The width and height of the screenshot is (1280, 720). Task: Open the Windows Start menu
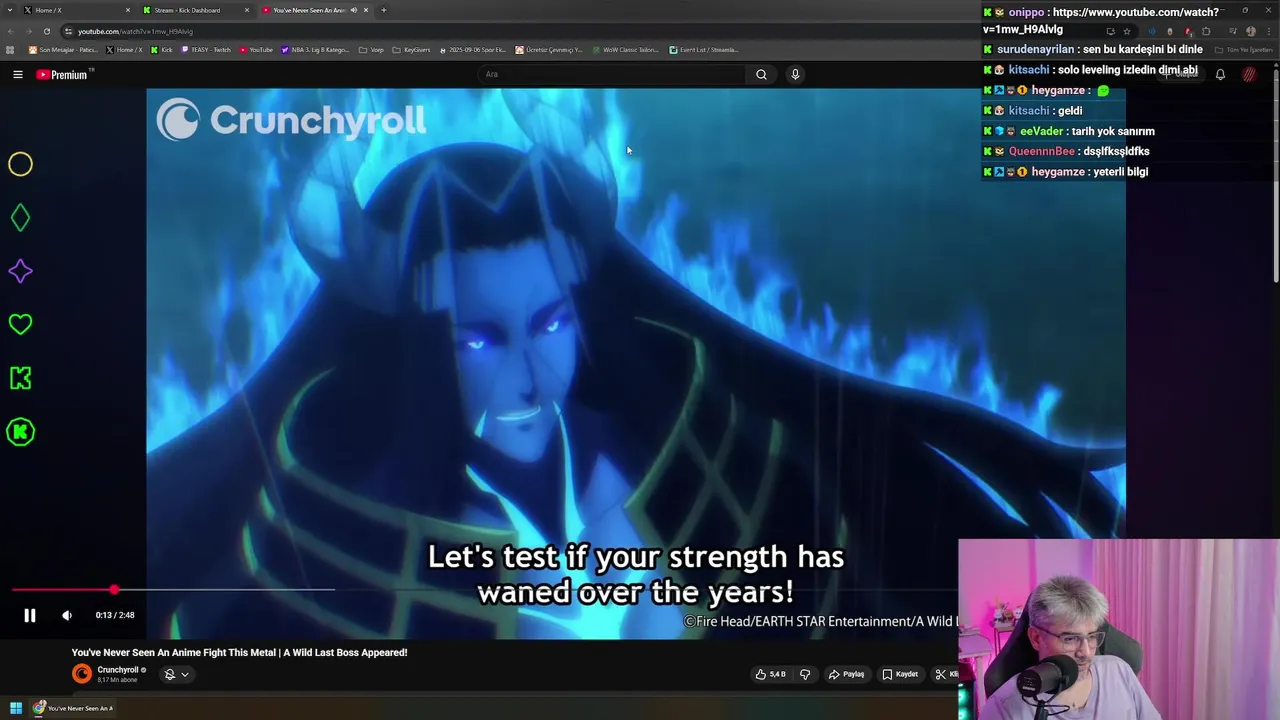pos(16,708)
